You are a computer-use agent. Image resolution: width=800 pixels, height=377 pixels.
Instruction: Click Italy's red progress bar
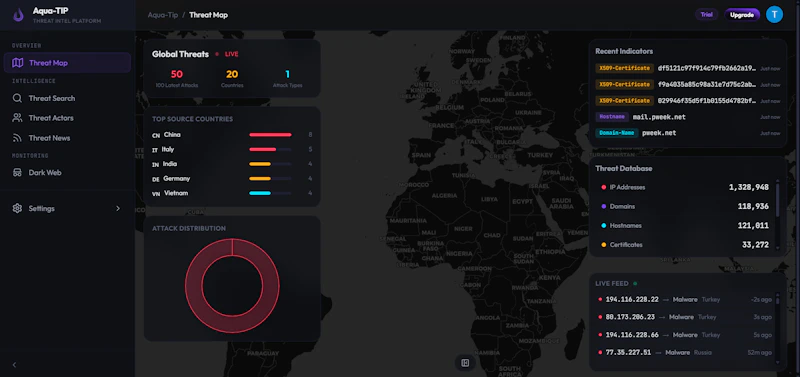tap(263, 149)
